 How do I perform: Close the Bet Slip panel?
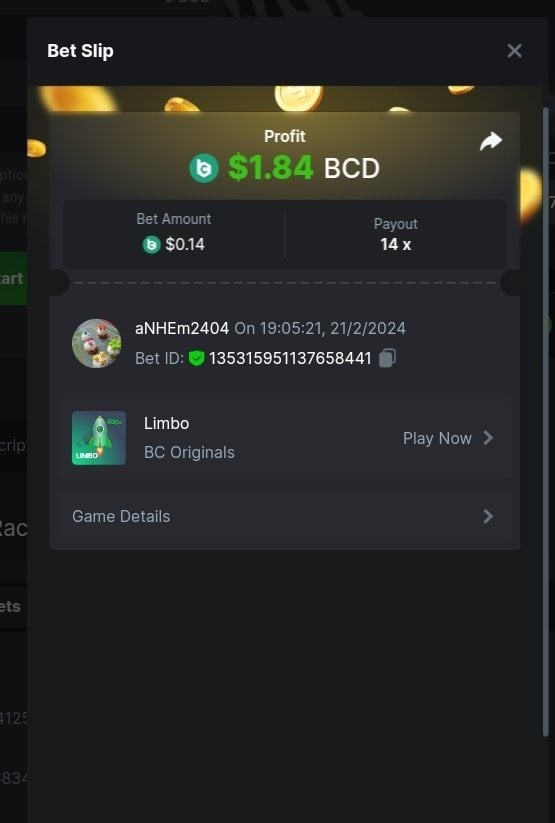[515, 51]
